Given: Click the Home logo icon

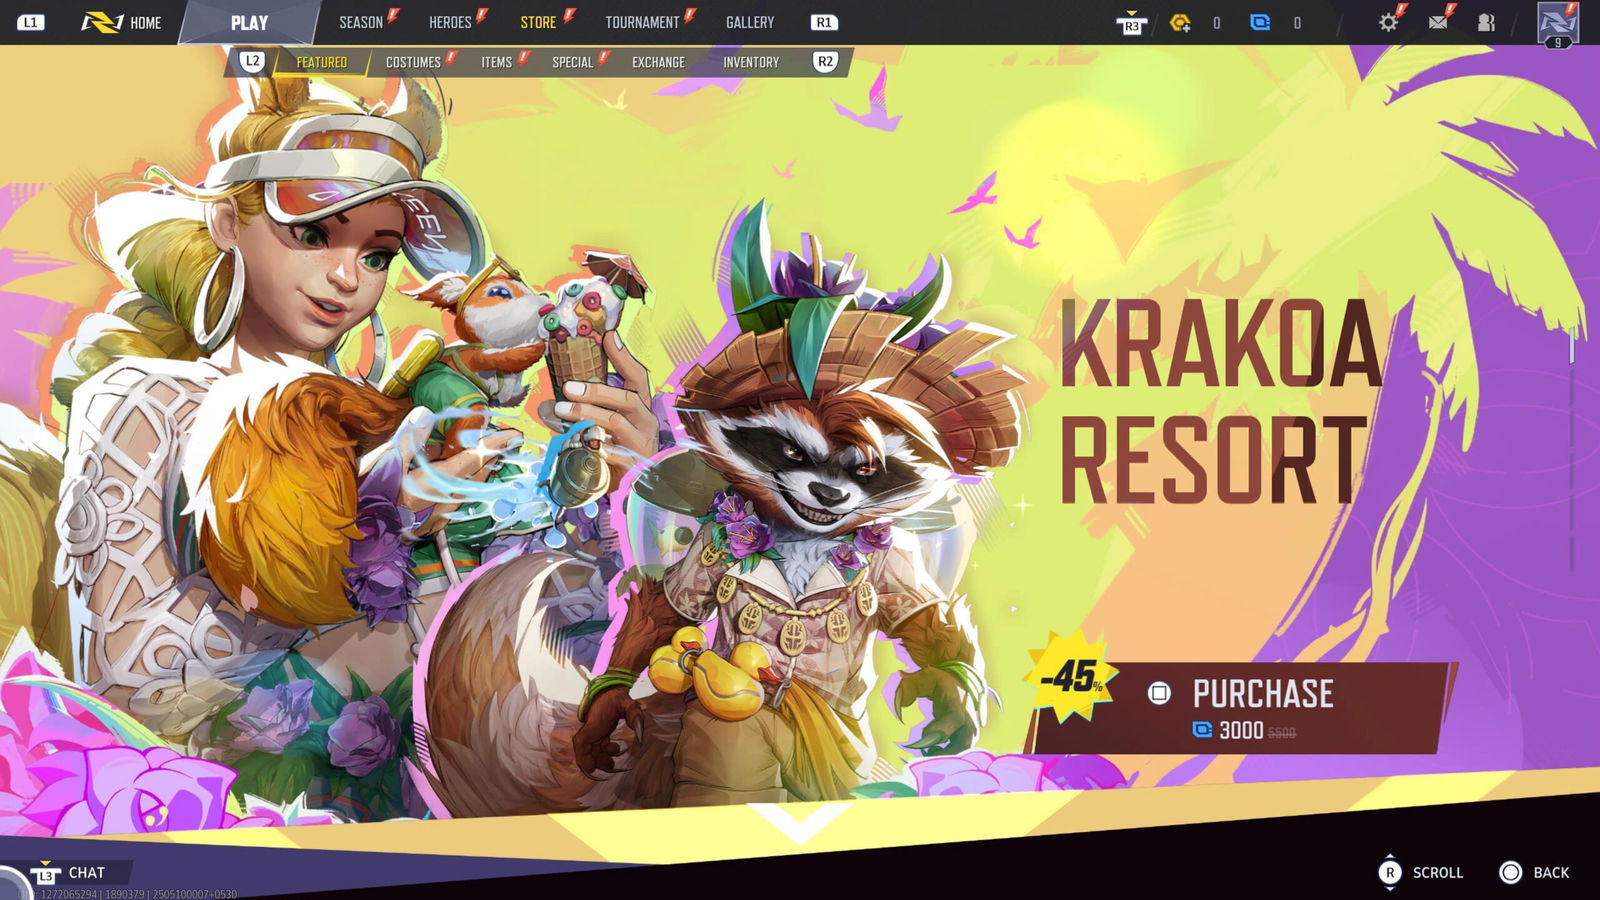Looking at the screenshot, I should 101,22.
